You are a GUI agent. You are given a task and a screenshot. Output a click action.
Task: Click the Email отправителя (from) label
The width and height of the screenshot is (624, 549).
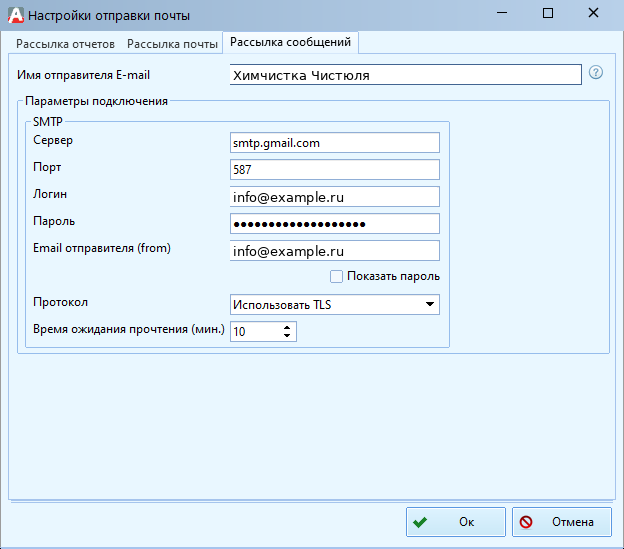102,248
